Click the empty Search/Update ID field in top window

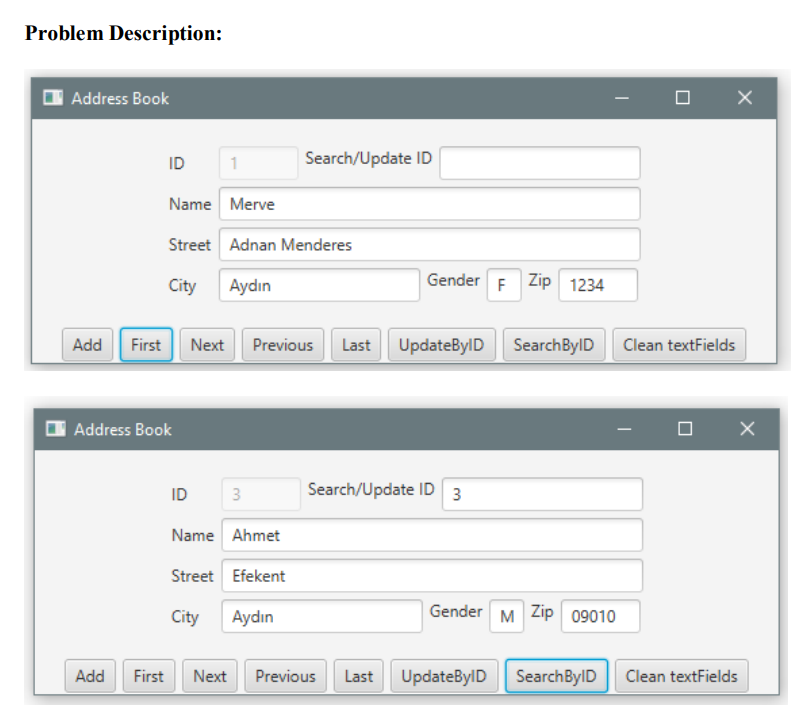[x=539, y=162]
